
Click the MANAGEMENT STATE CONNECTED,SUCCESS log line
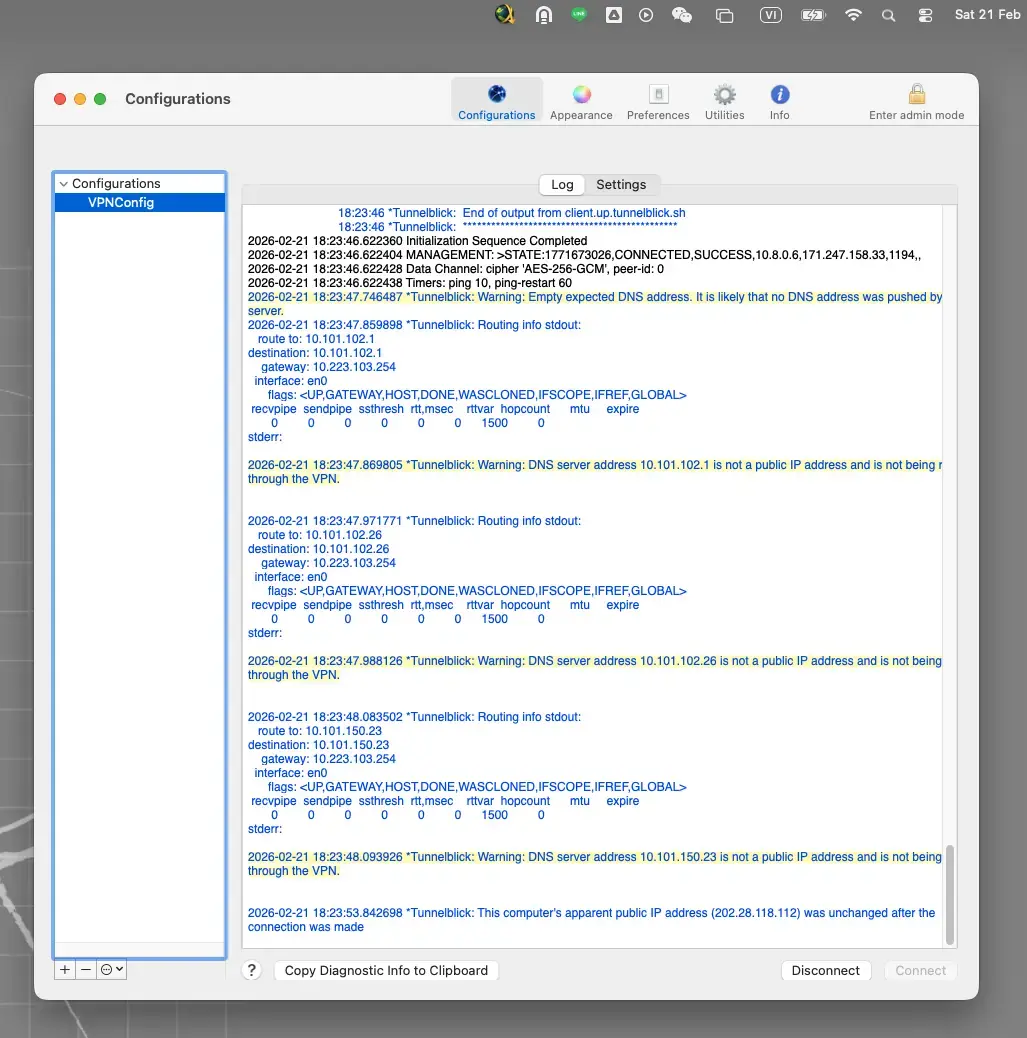(x=584, y=255)
